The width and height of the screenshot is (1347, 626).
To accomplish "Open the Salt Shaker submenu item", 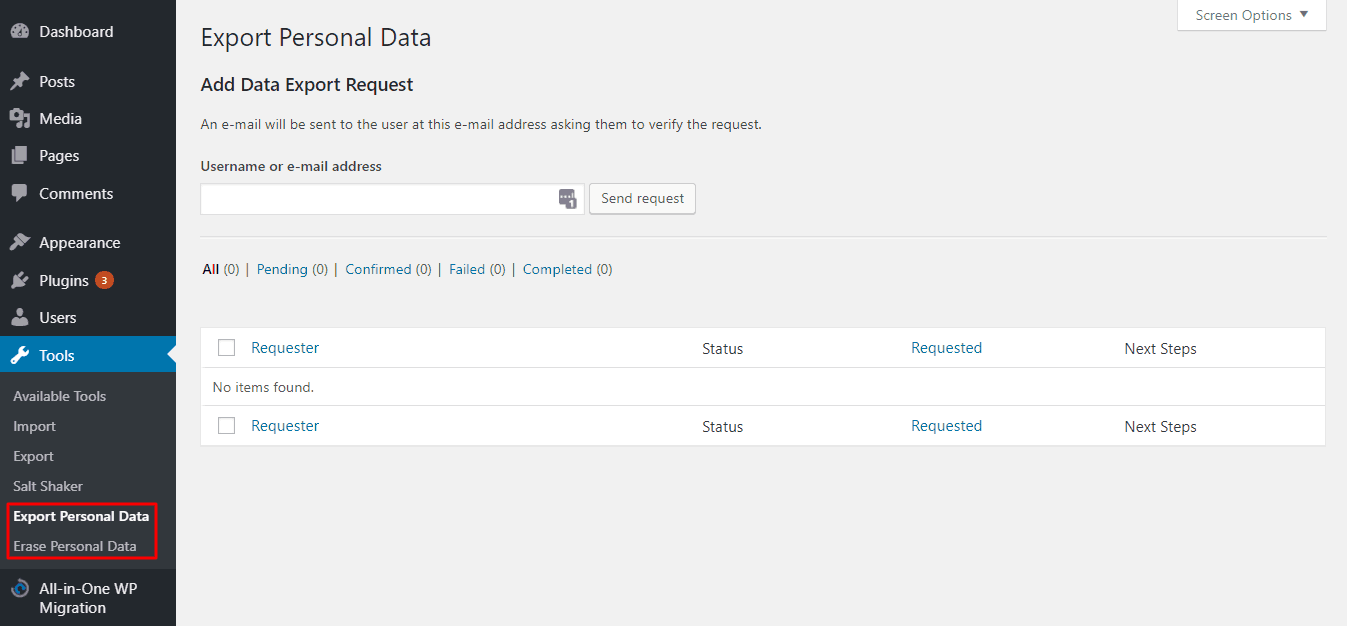I will [48, 486].
